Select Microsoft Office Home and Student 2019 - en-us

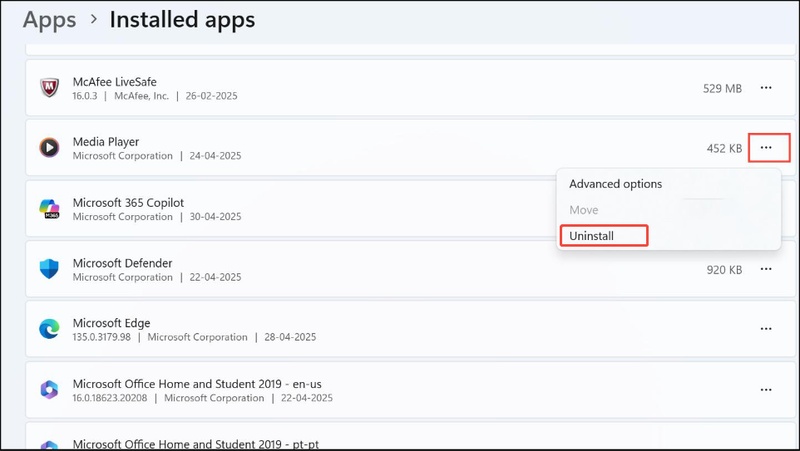click(x=197, y=384)
